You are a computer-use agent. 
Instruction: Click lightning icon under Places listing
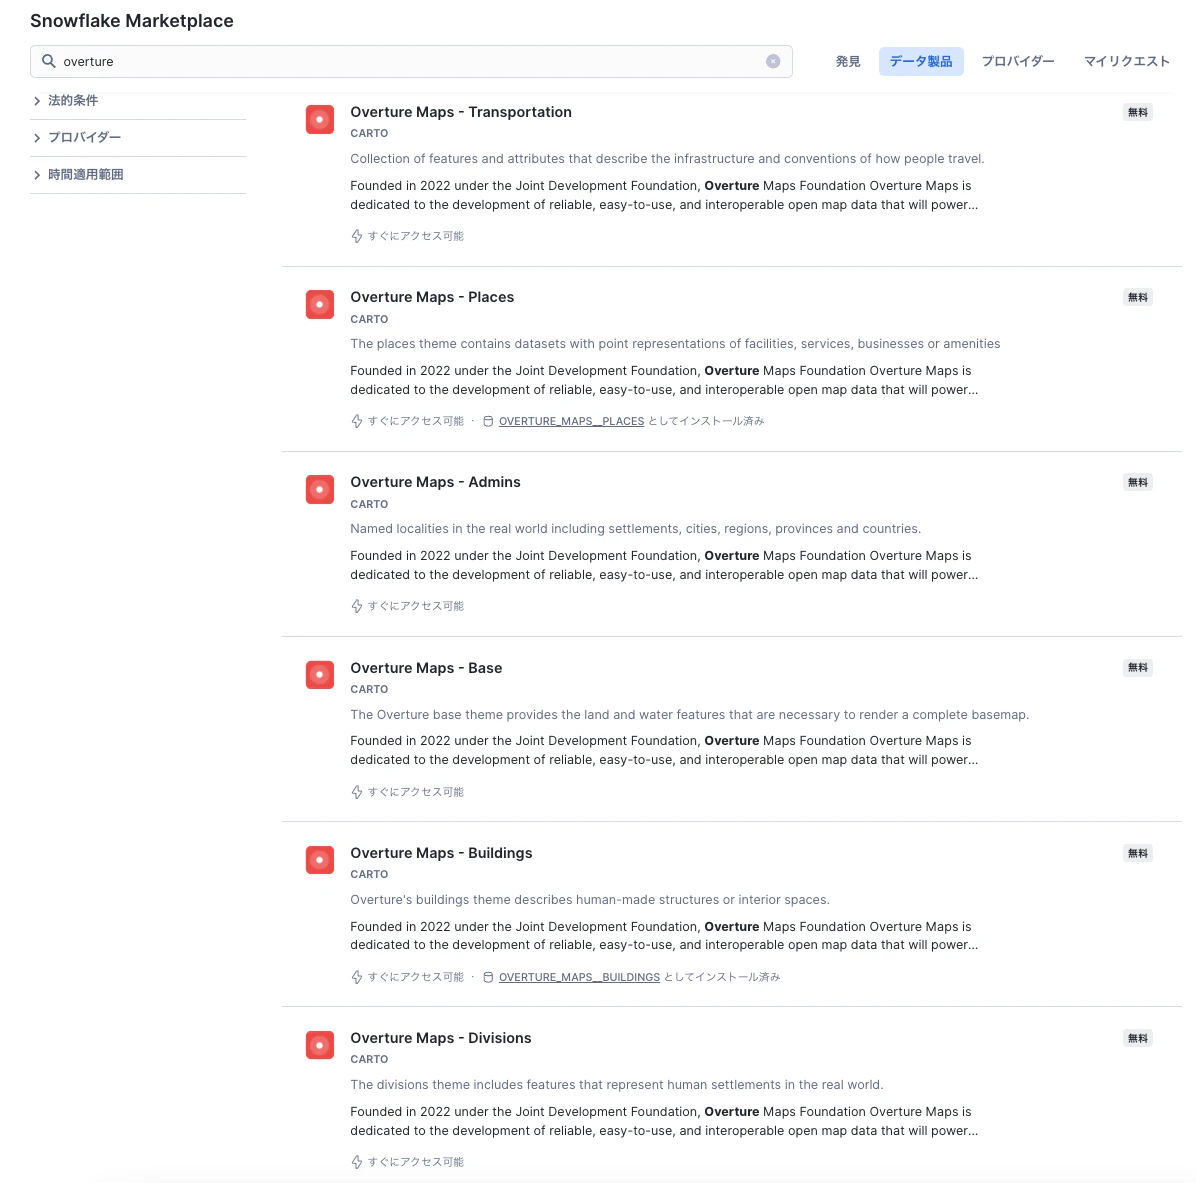[x=356, y=421]
